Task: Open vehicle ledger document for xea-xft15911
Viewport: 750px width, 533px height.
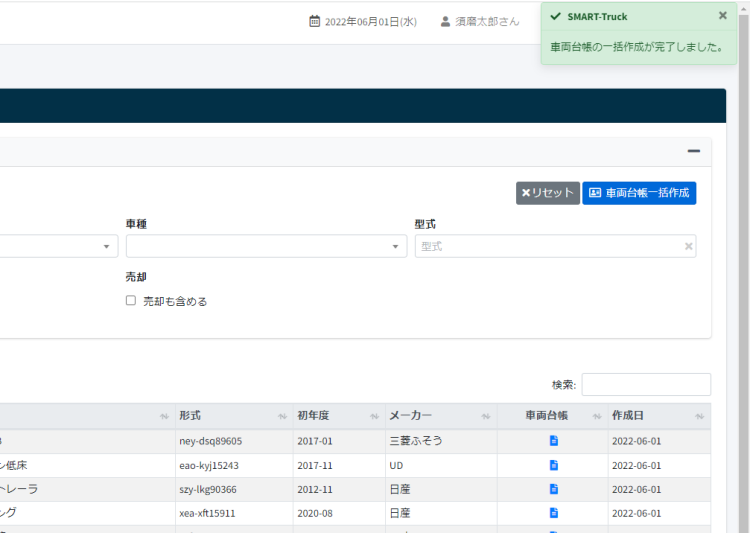Action: click(553, 513)
